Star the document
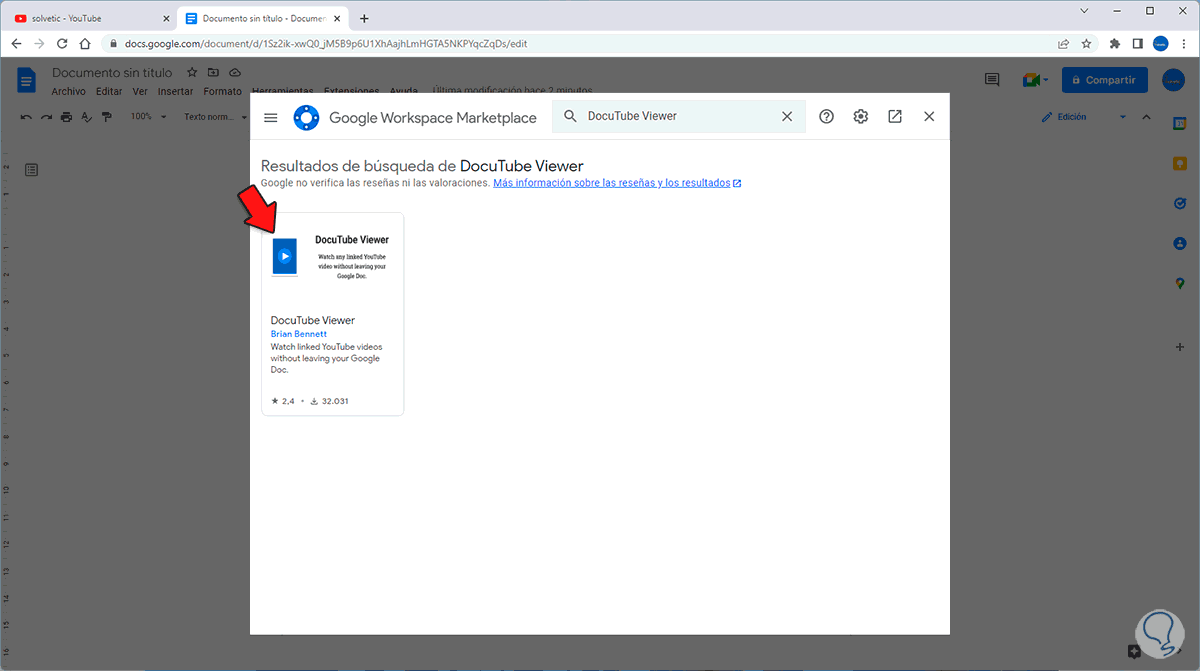The height and width of the screenshot is (671, 1200). pyautogui.click(x=191, y=73)
